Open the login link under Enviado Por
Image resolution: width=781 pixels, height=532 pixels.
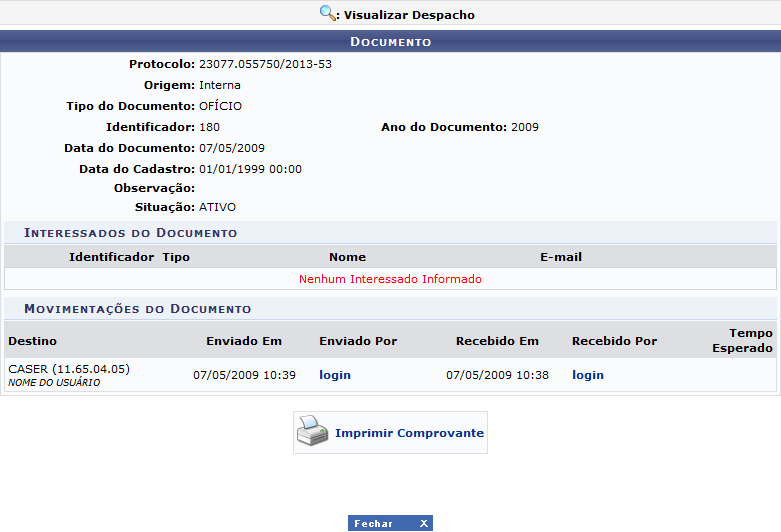[x=335, y=375]
